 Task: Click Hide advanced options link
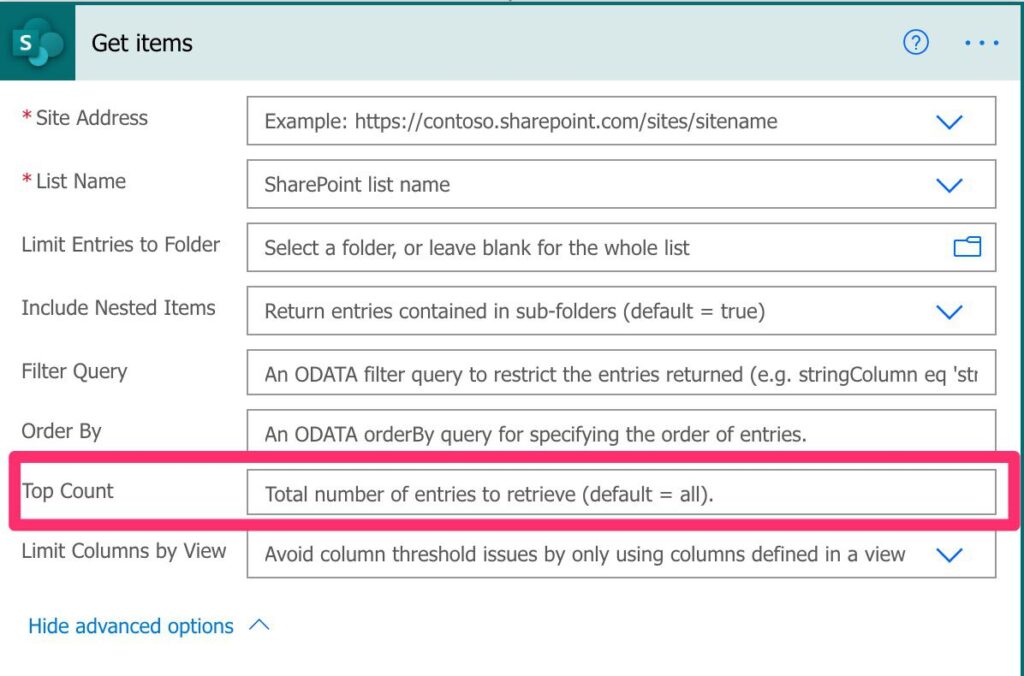point(131,626)
